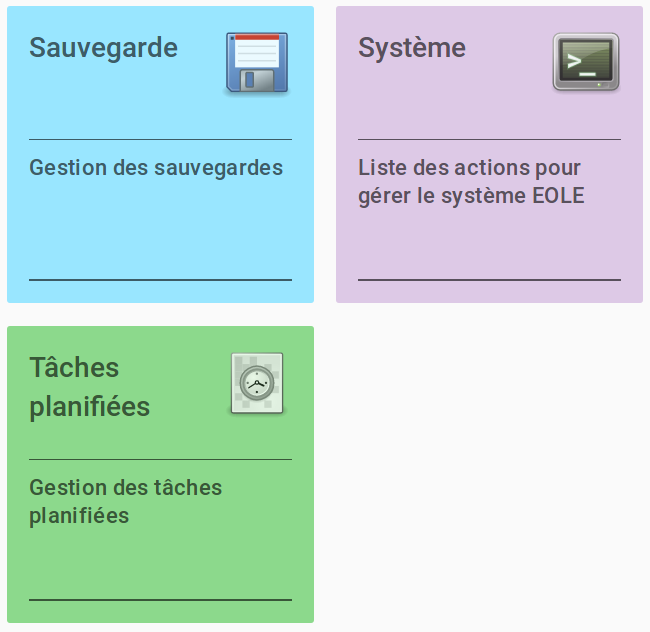Click the divider under the Sauvegarde title
This screenshot has width=650, height=632.
tap(160, 140)
